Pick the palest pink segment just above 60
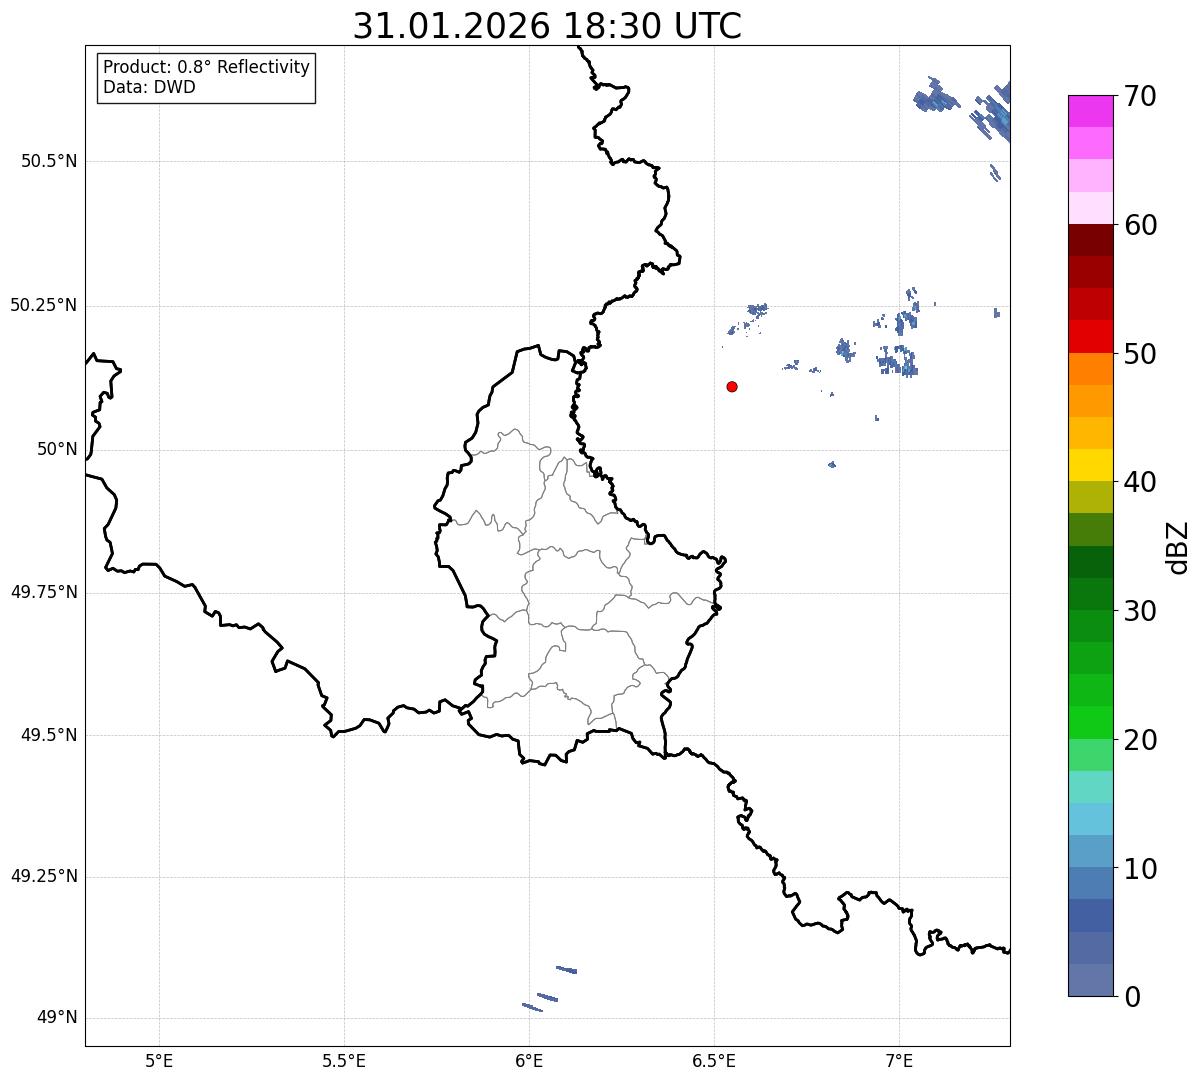This screenshot has height=1081, width=1202. coord(1090,208)
